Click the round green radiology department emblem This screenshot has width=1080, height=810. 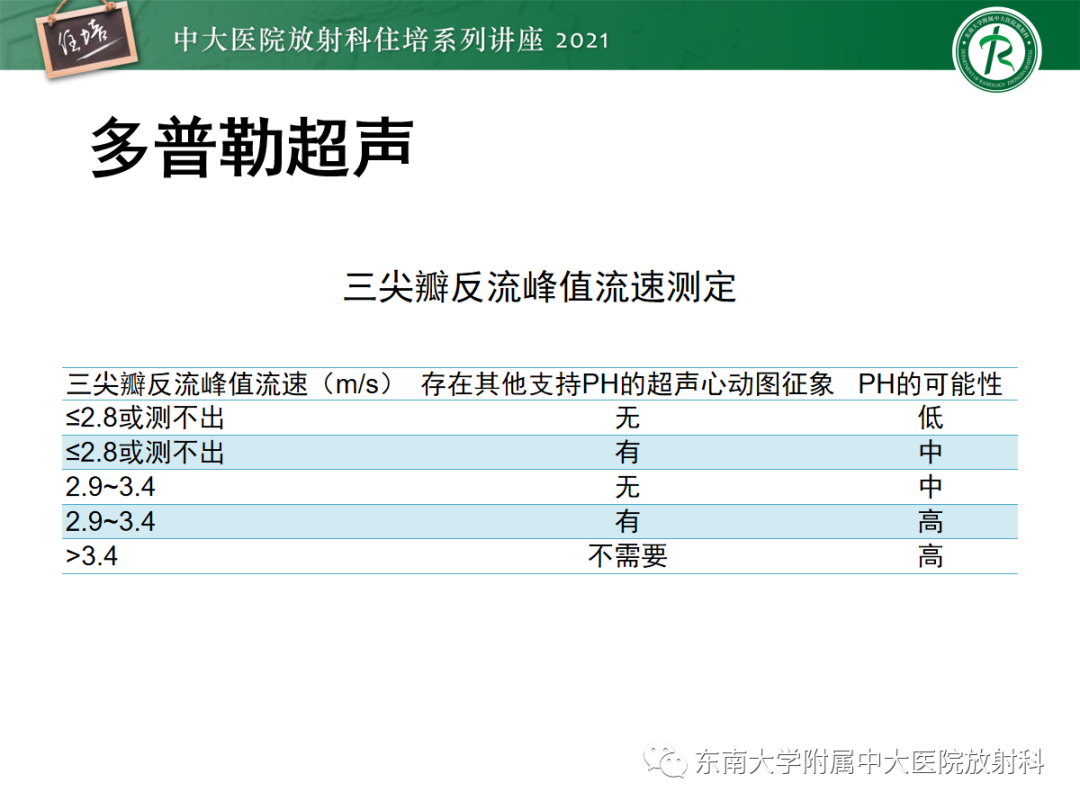pyautogui.click(x=997, y=50)
